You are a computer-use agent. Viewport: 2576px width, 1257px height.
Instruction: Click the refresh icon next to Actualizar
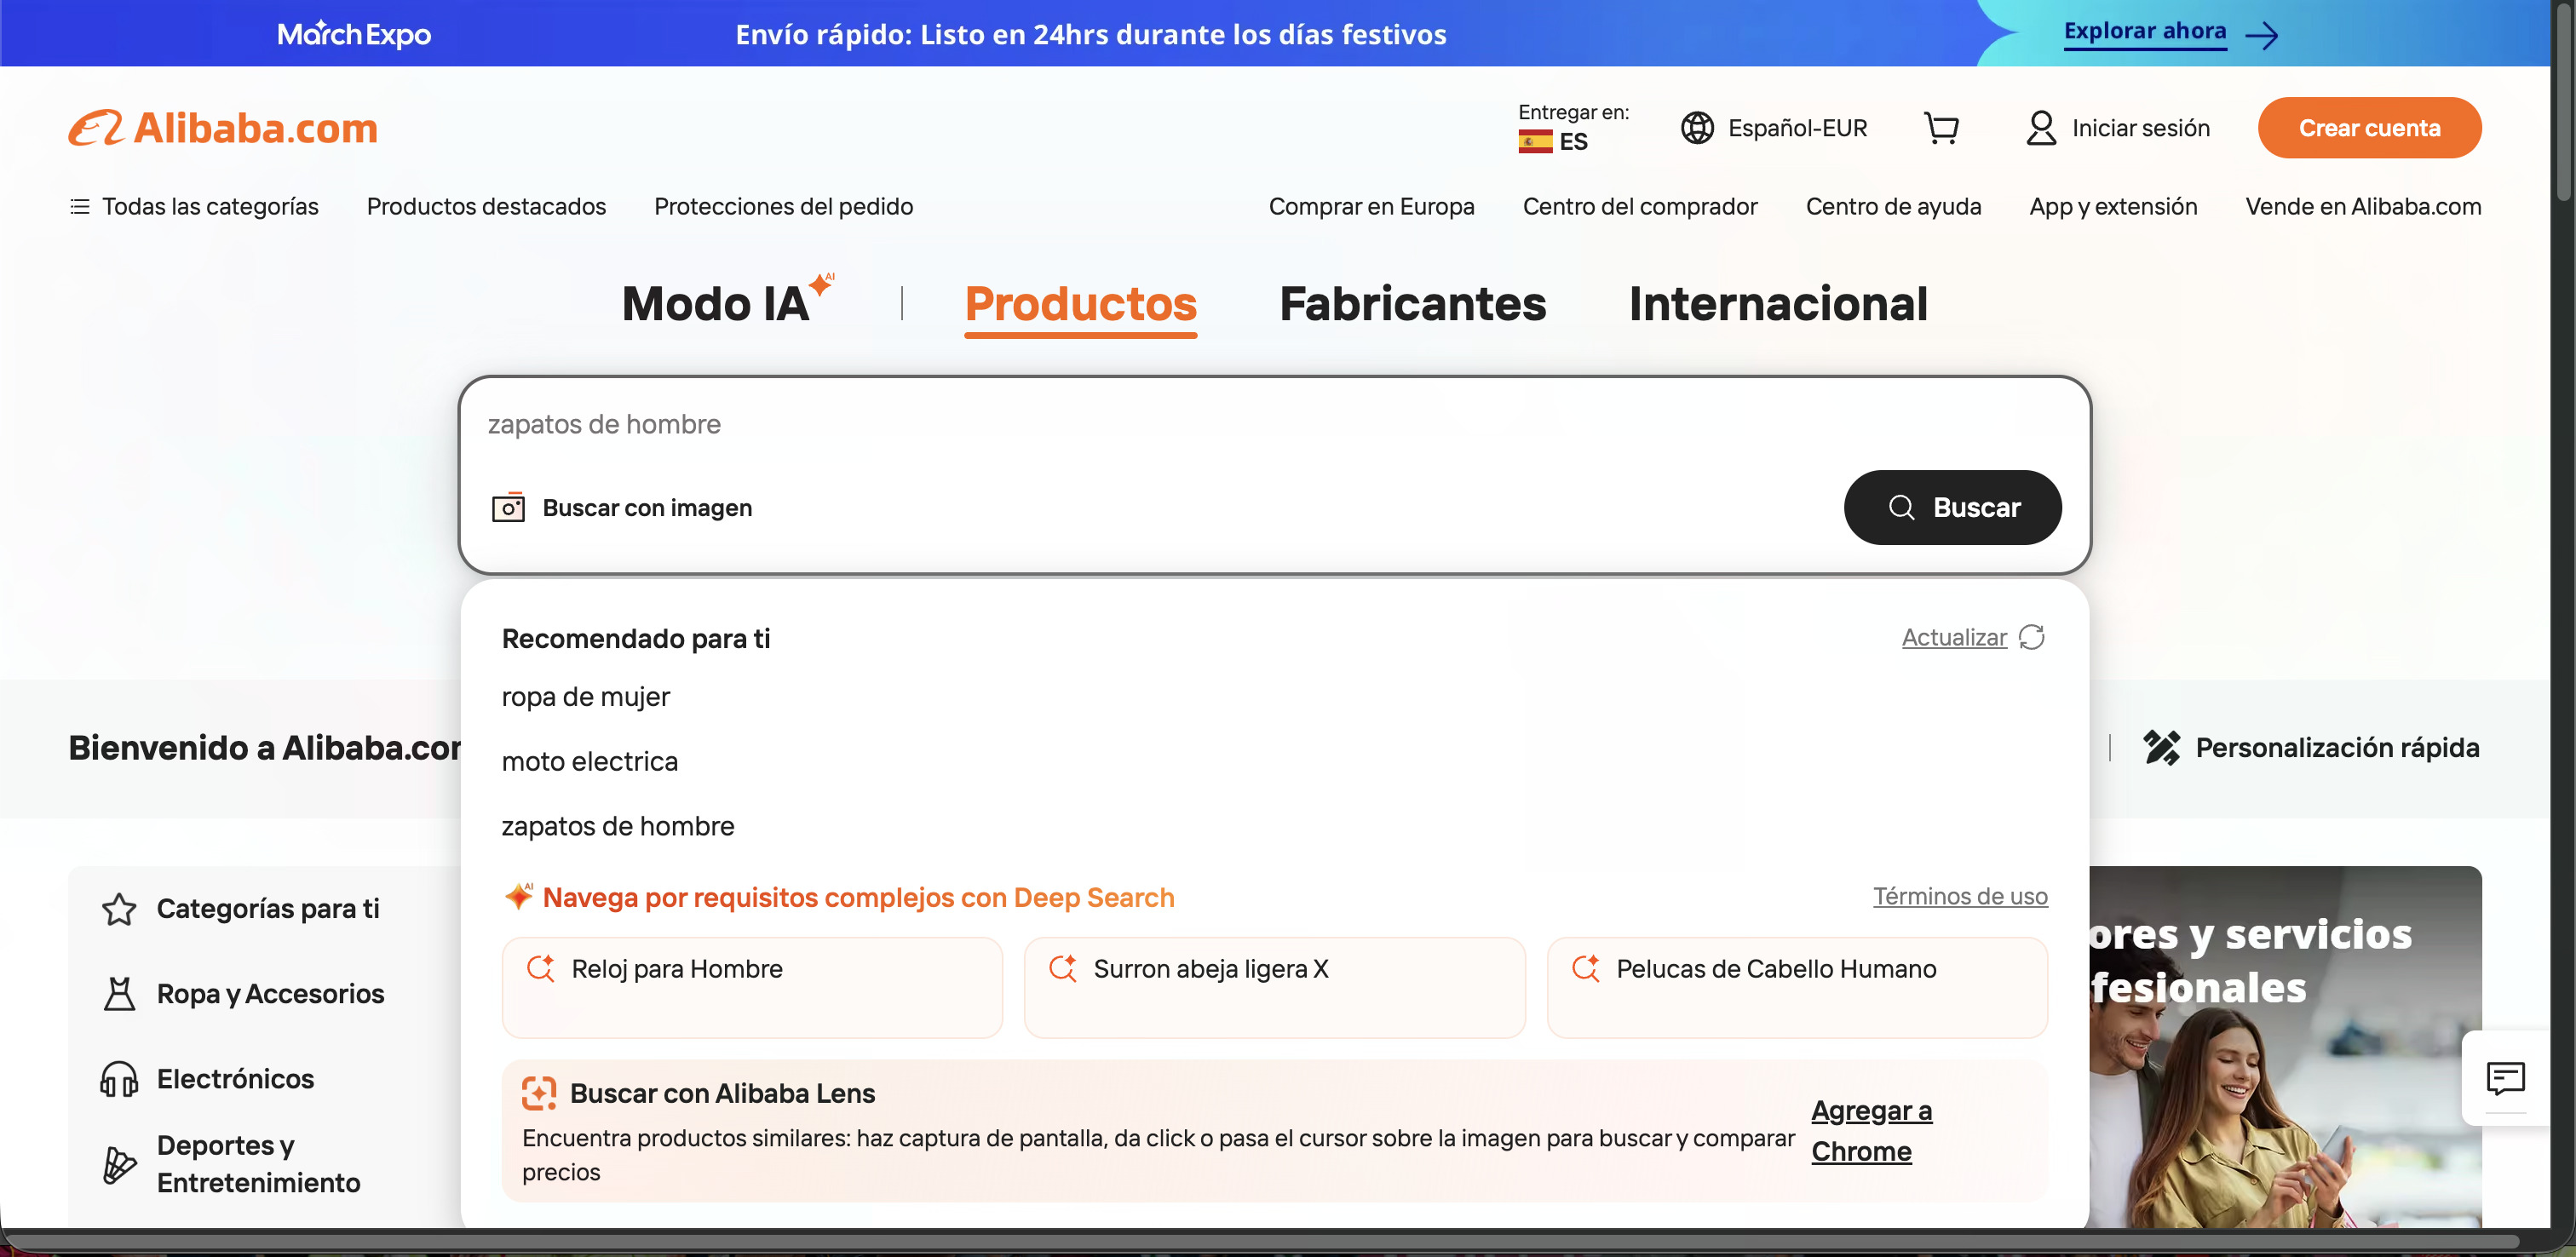2031,637
